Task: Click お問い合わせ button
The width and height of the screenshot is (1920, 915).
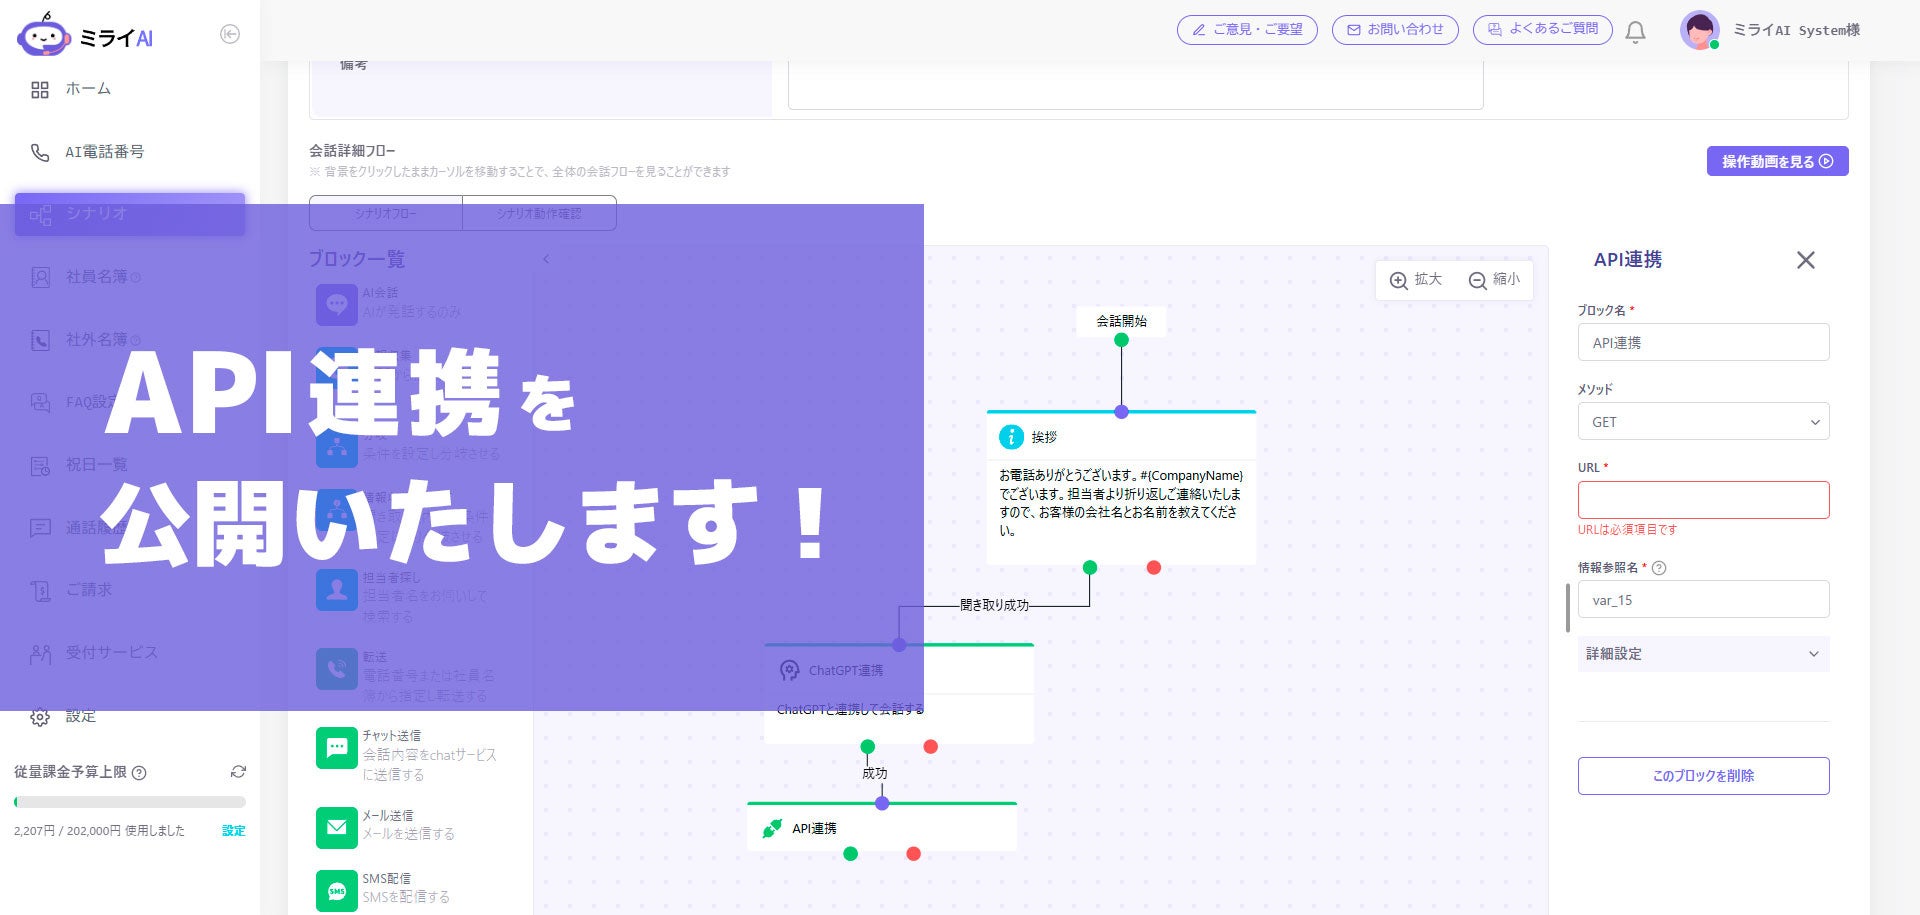Action: point(1395,30)
